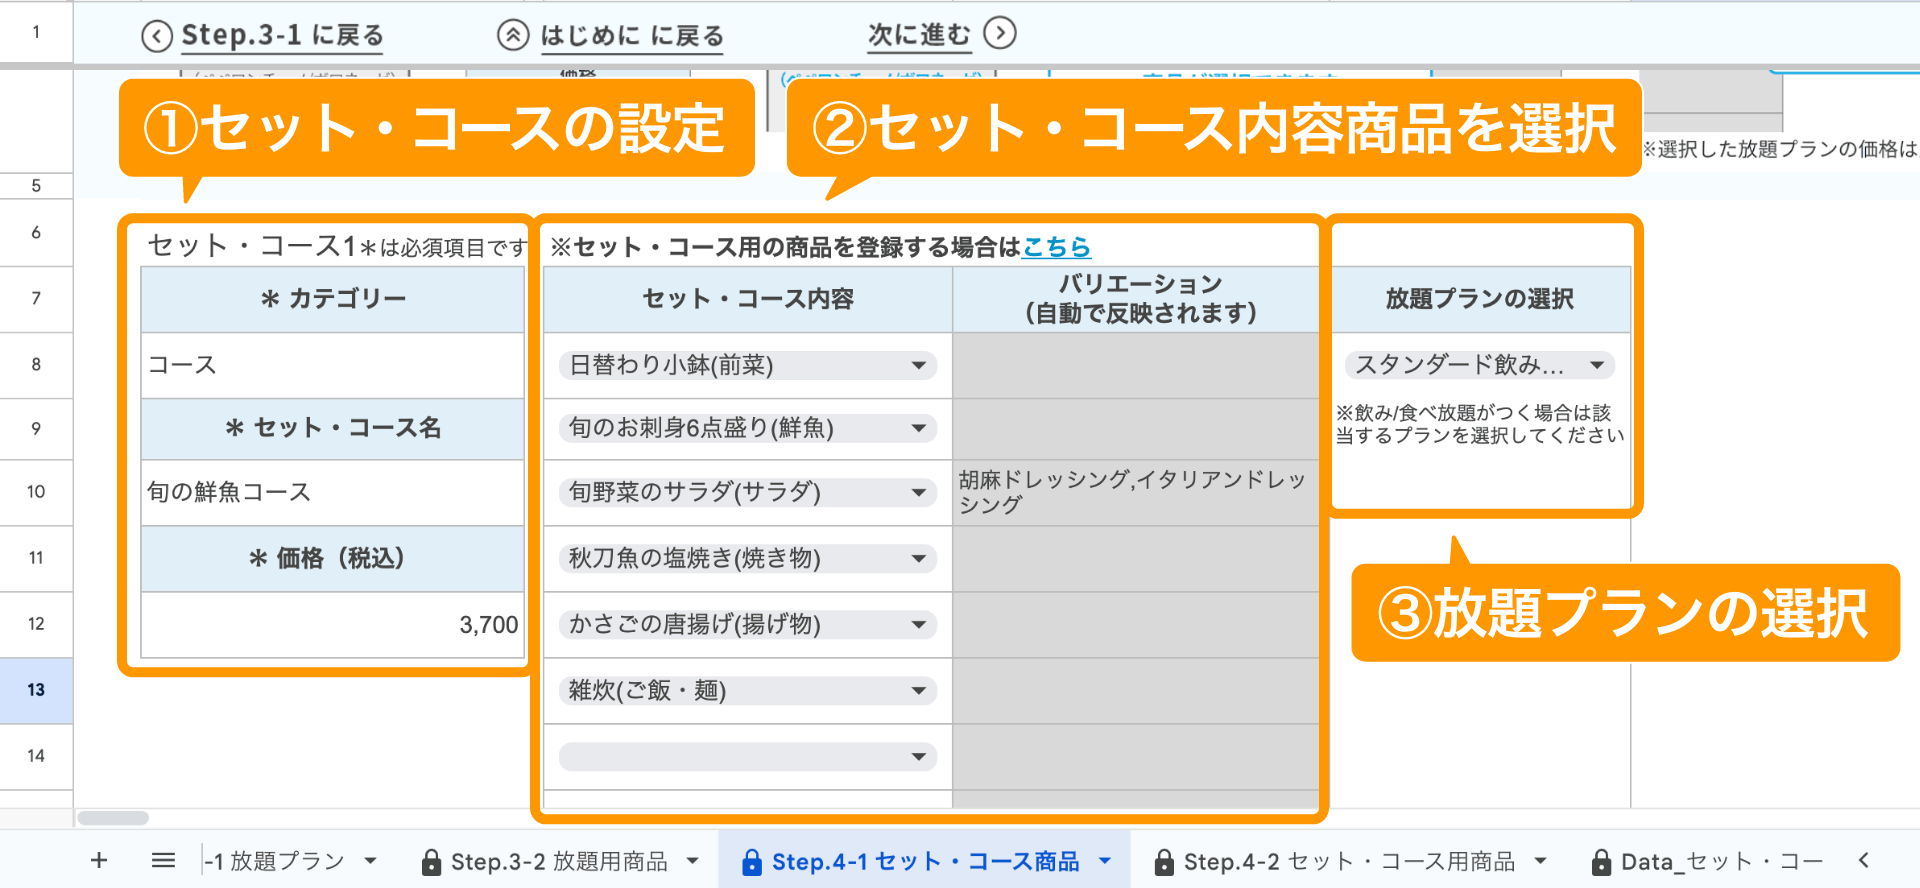Click the forward arrow circle icon after 次に進む

tap(1000, 33)
